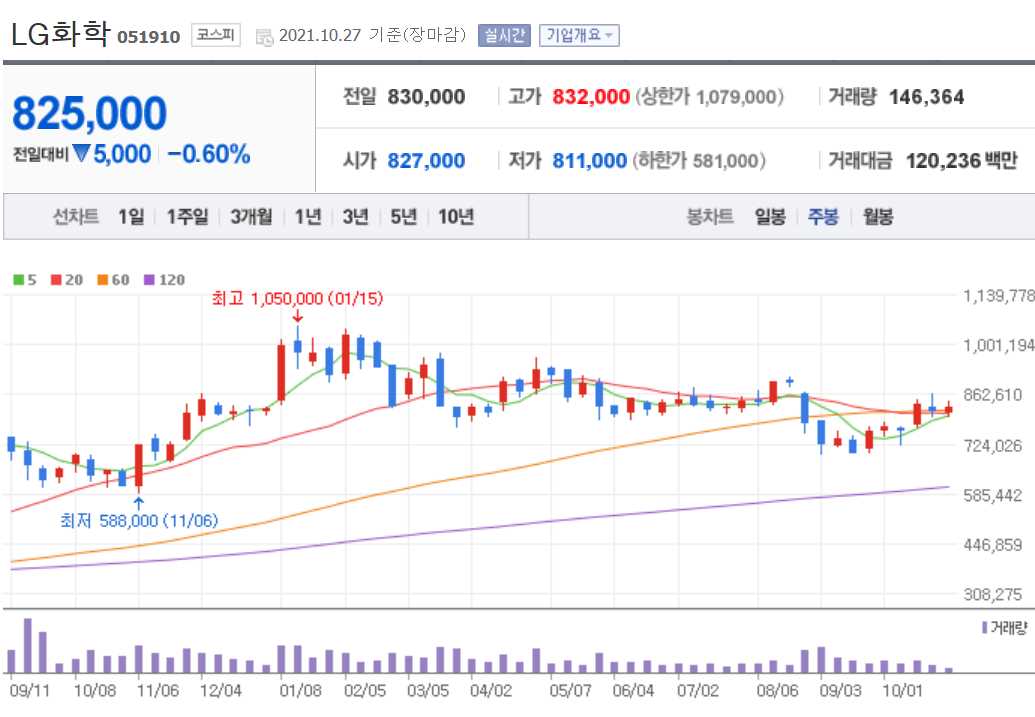Select the 봉차트 candle chart option
The image size is (1035, 717).
point(712,216)
